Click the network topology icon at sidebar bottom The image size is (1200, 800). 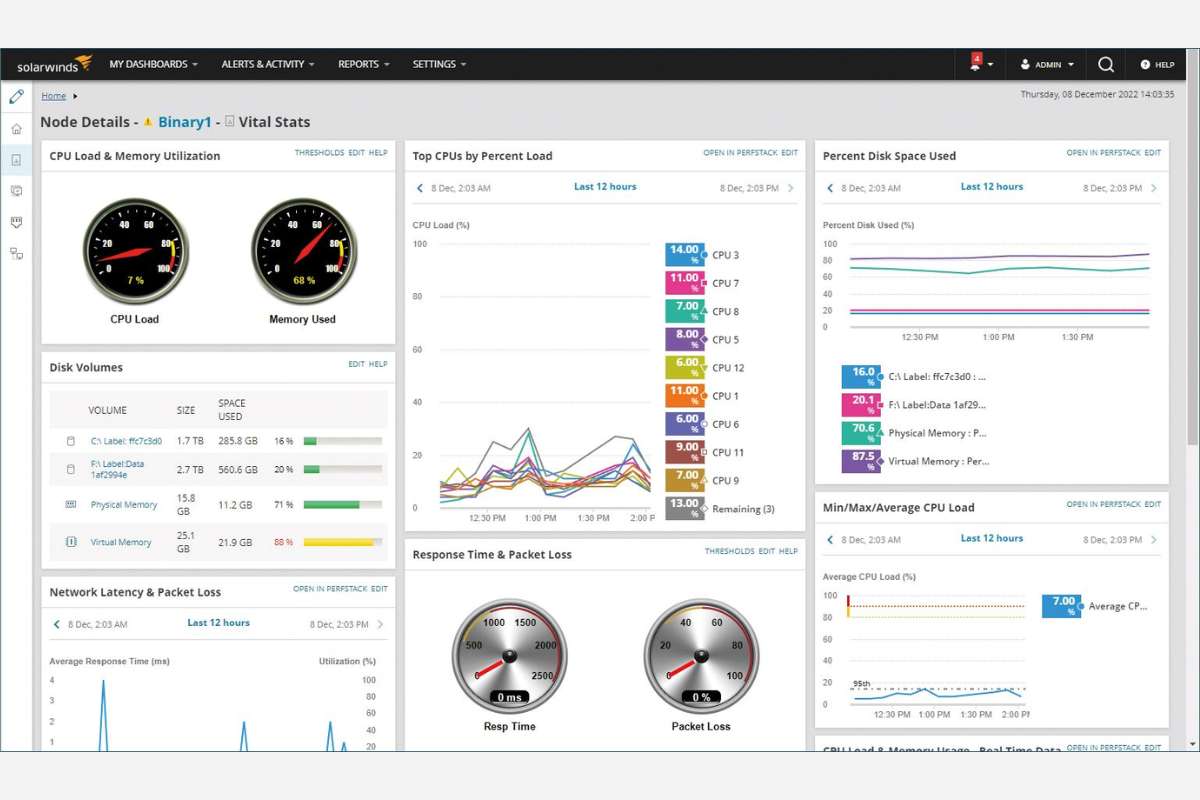point(16,254)
